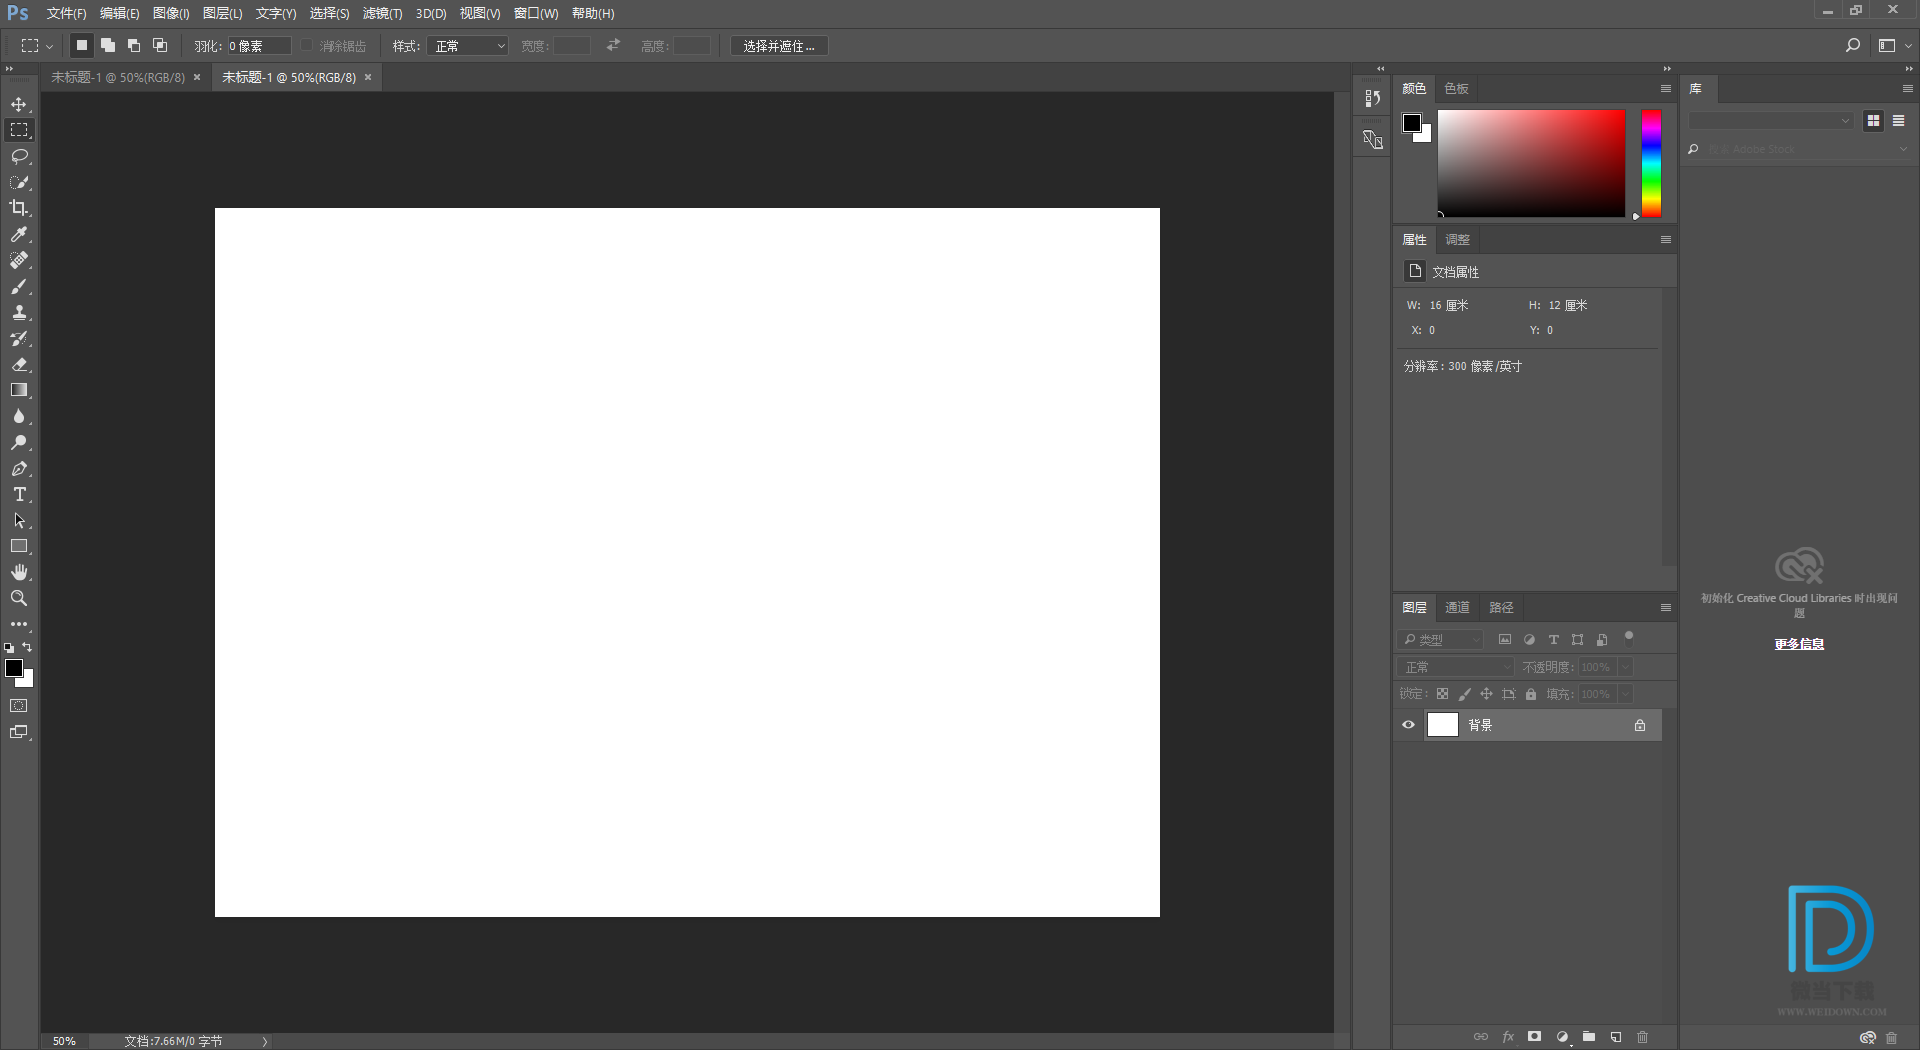The image size is (1920, 1050).
Task: Enable Subtract from Selection mode
Action: [134, 45]
